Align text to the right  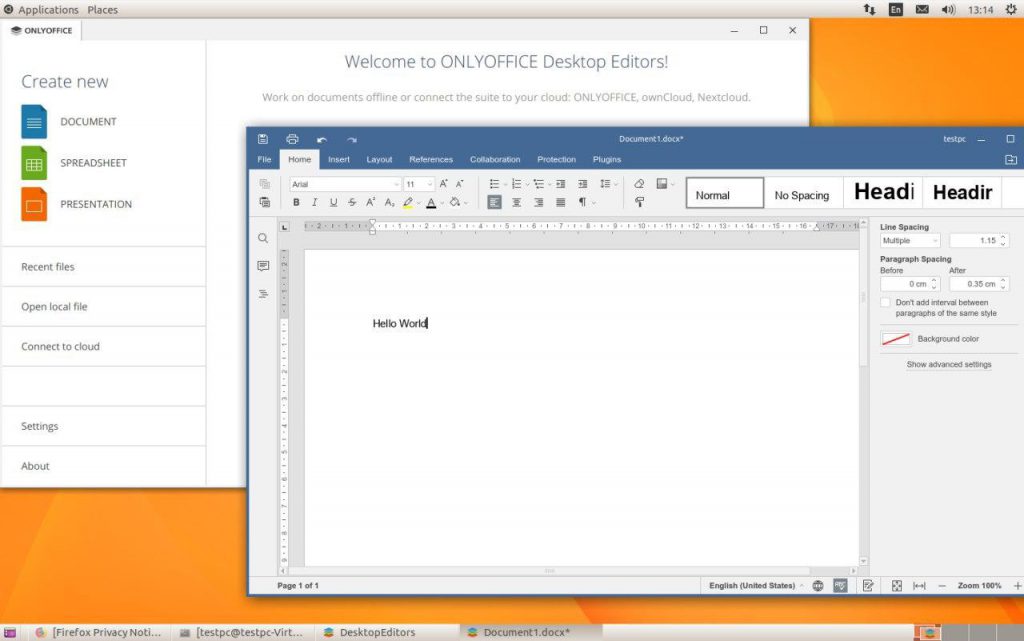coord(539,202)
